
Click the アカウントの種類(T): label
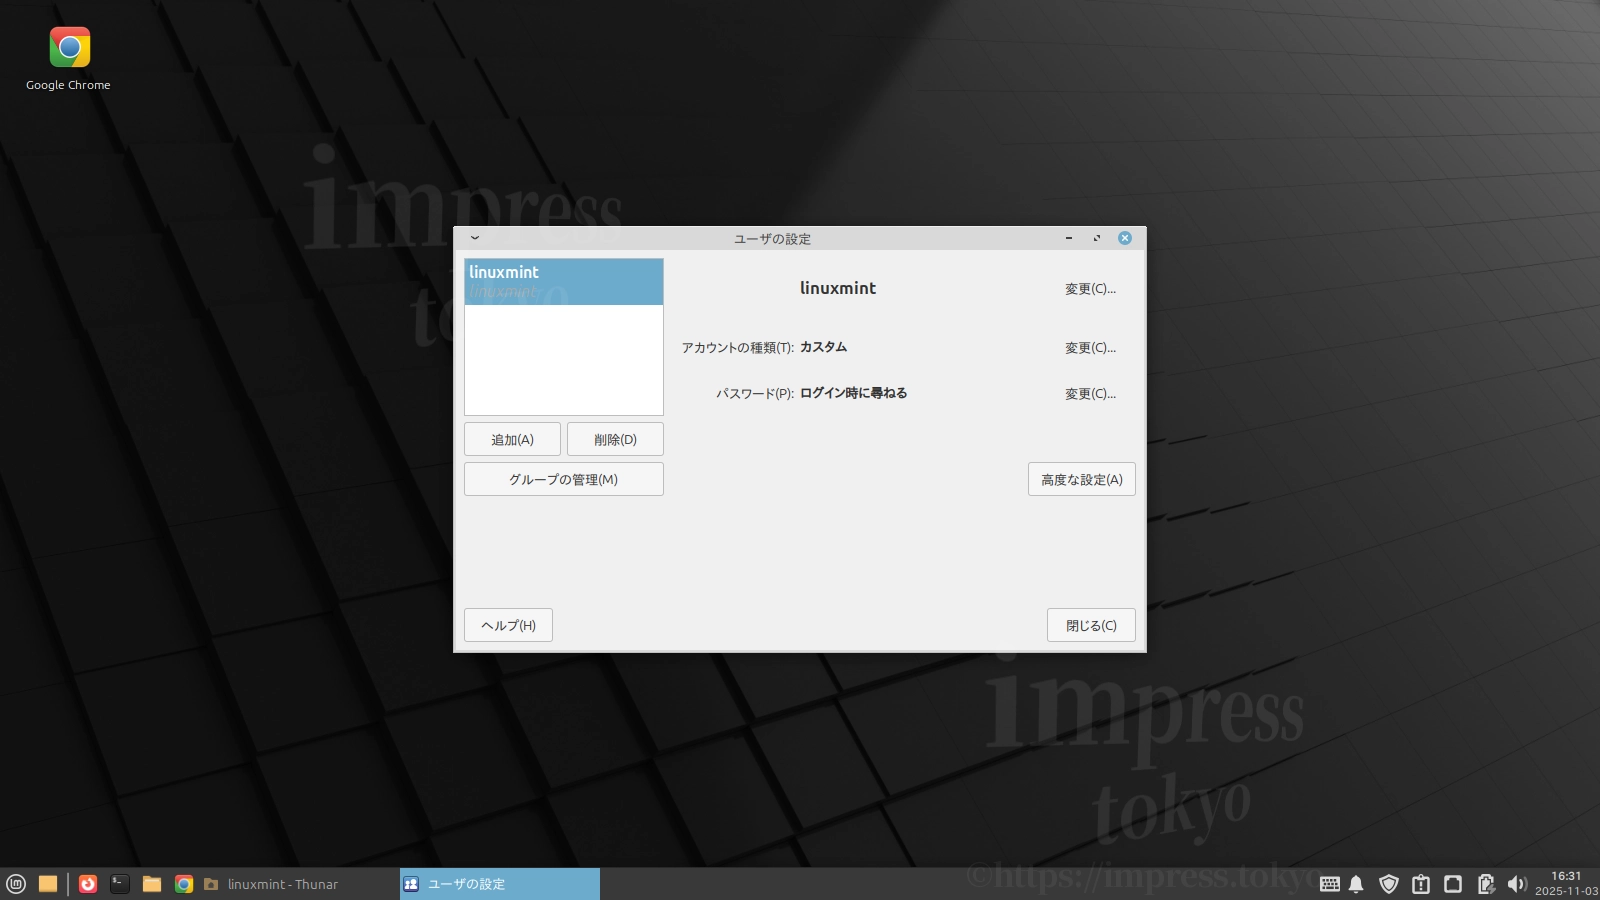(738, 348)
